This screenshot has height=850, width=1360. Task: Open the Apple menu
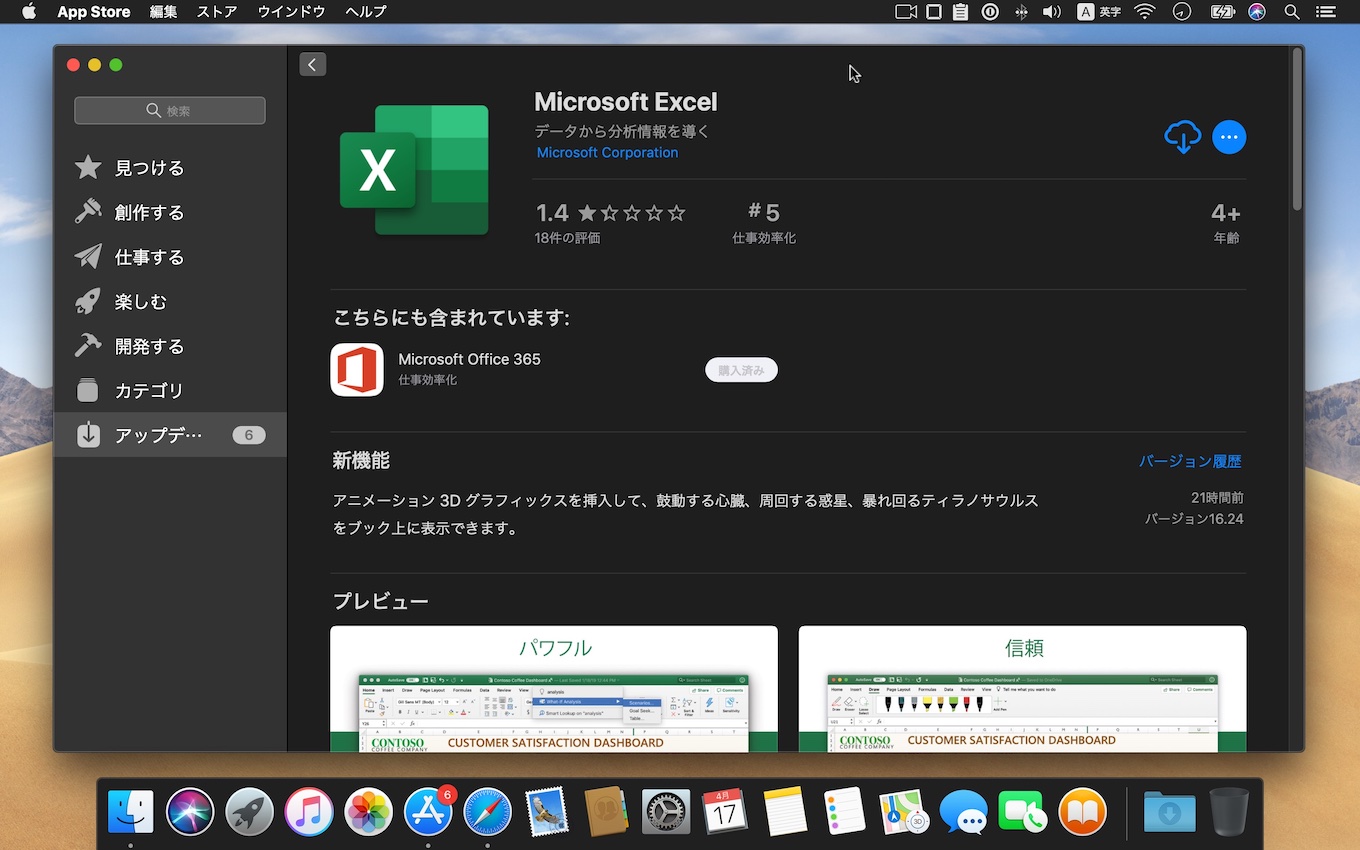(x=29, y=12)
